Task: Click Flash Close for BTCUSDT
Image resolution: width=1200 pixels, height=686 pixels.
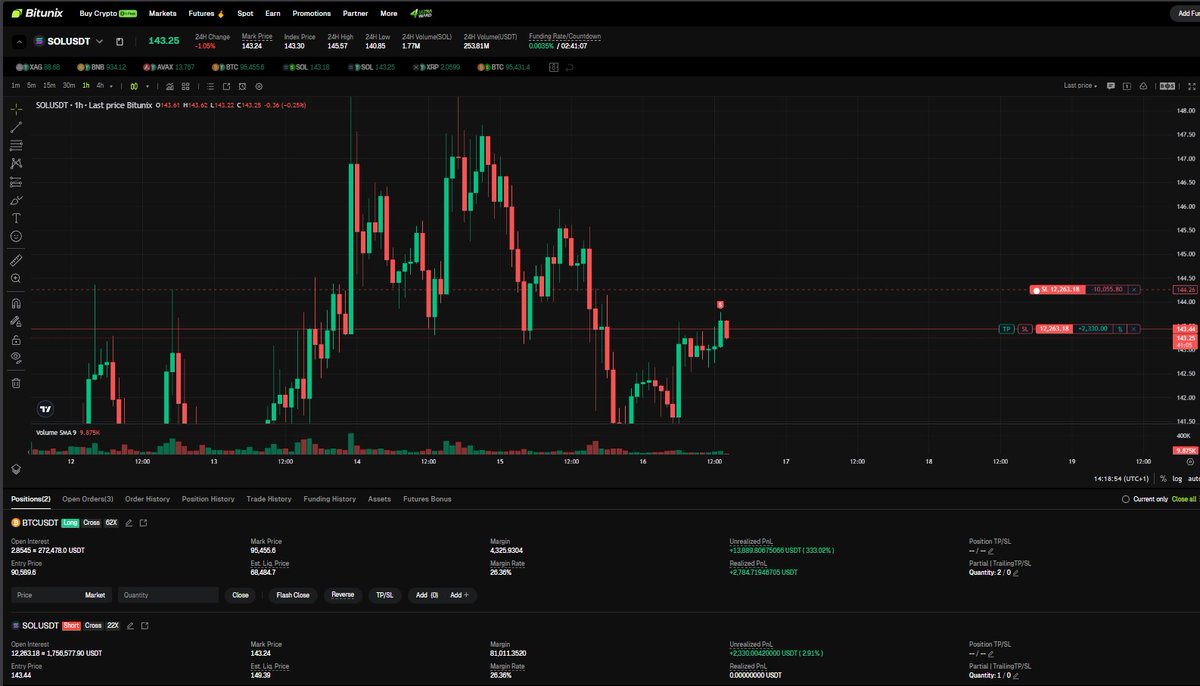Action: [293, 595]
